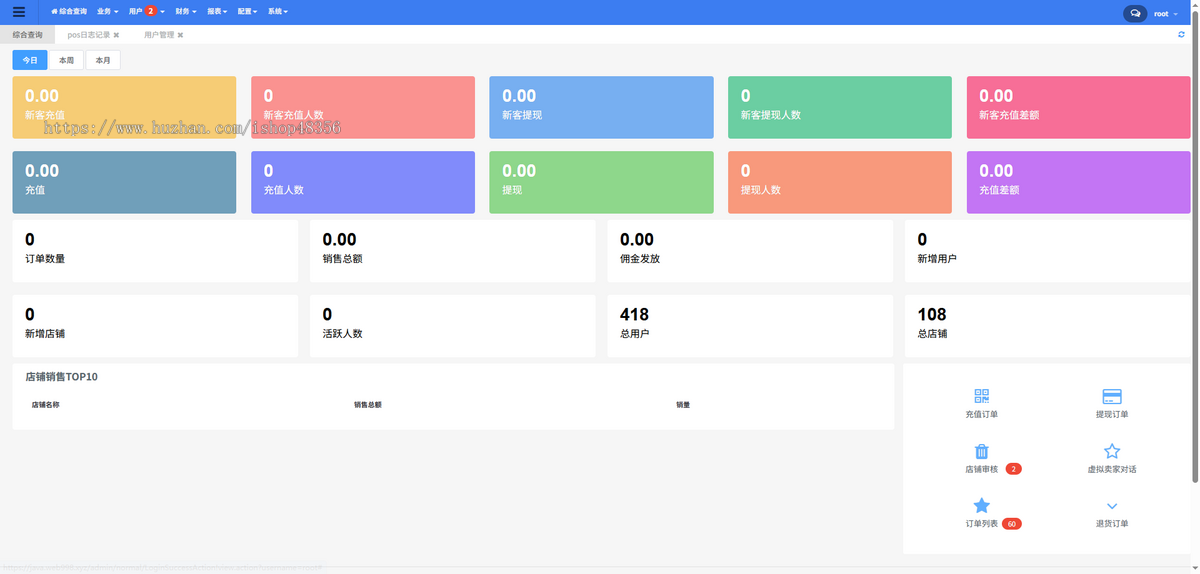Click the 提现订单 link text

pos(1112,414)
